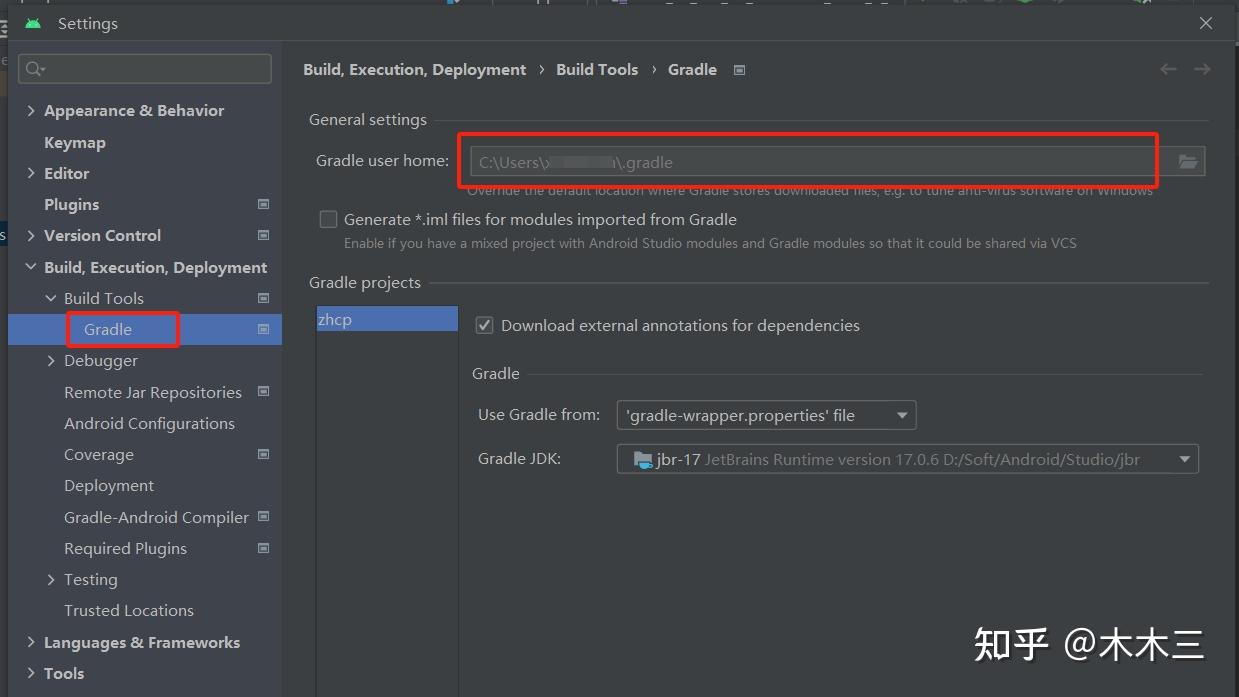Enable Generate *.iml files for imported modules
Viewport: 1239px width, 697px height.
tap(328, 219)
